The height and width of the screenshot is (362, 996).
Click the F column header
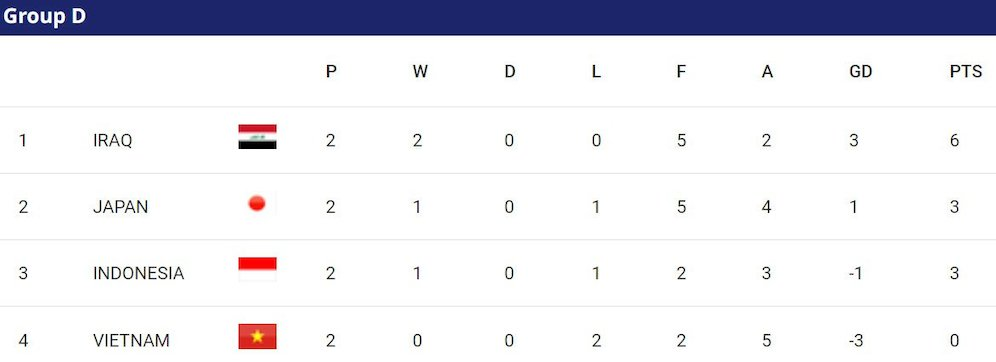tap(681, 72)
